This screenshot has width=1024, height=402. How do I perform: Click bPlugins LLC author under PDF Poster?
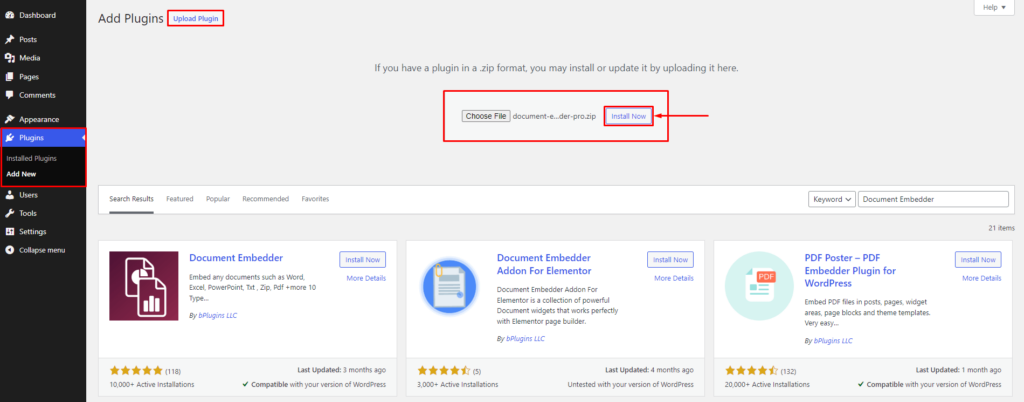[x=833, y=341]
